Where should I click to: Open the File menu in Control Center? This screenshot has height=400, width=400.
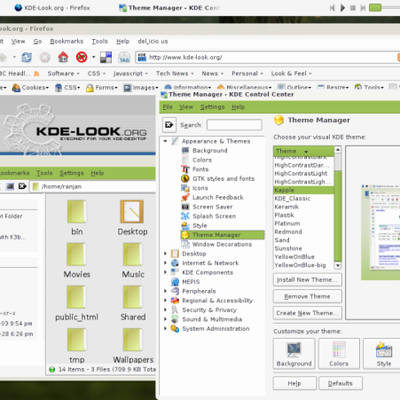coord(167,107)
